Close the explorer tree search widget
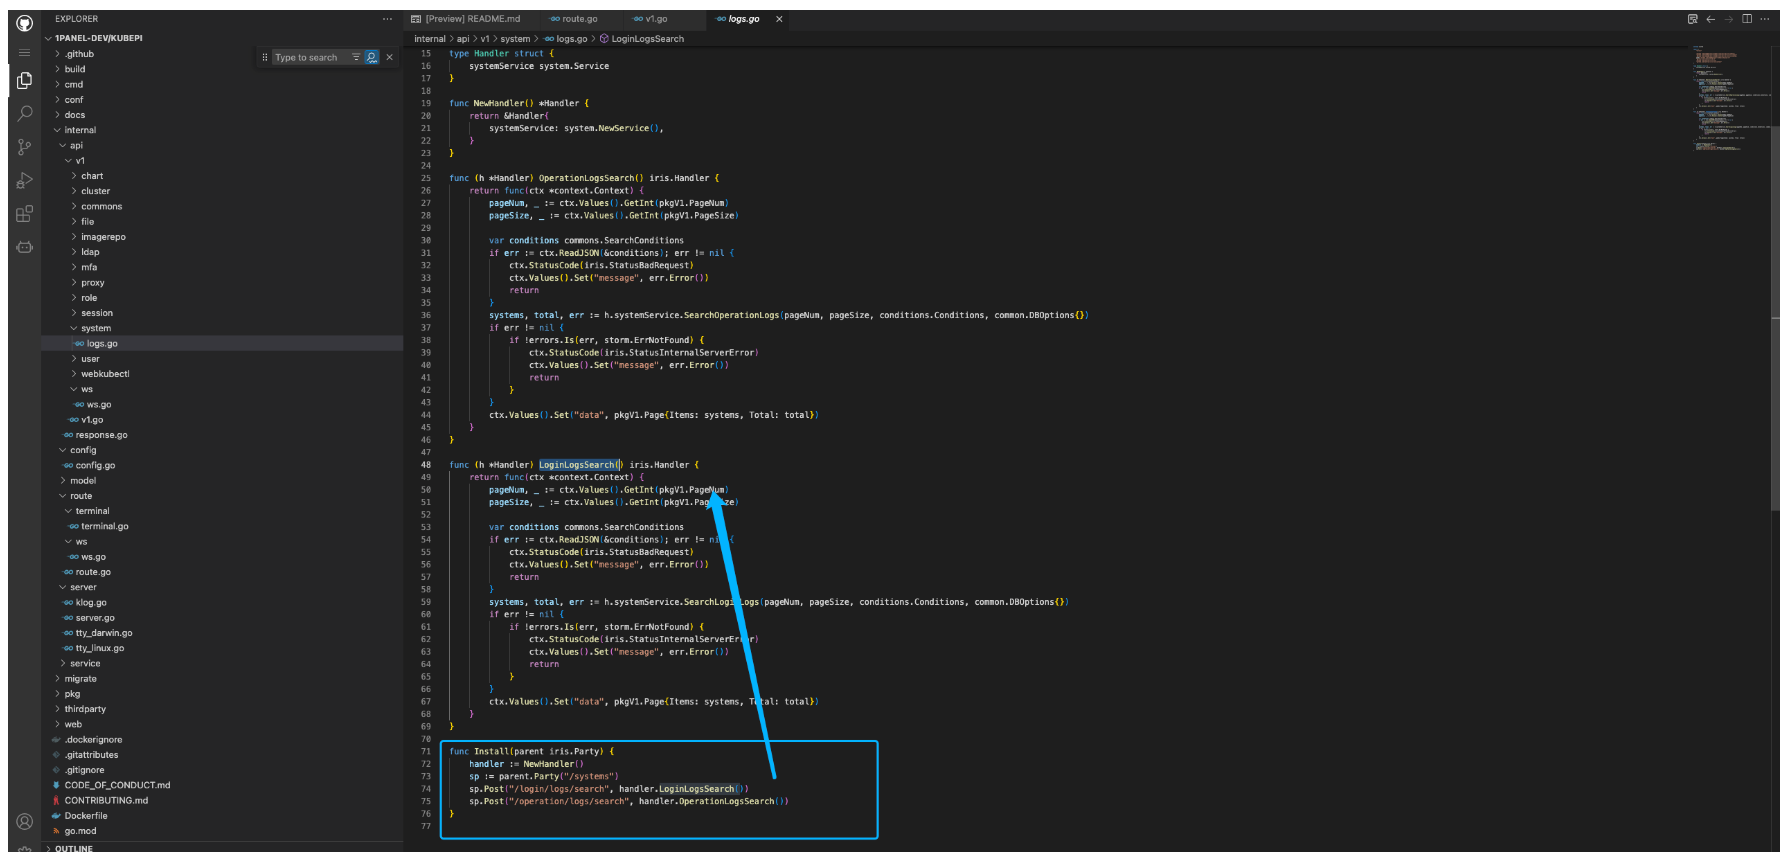Screen dimensions: 1786x860 [x=390, y=58]
